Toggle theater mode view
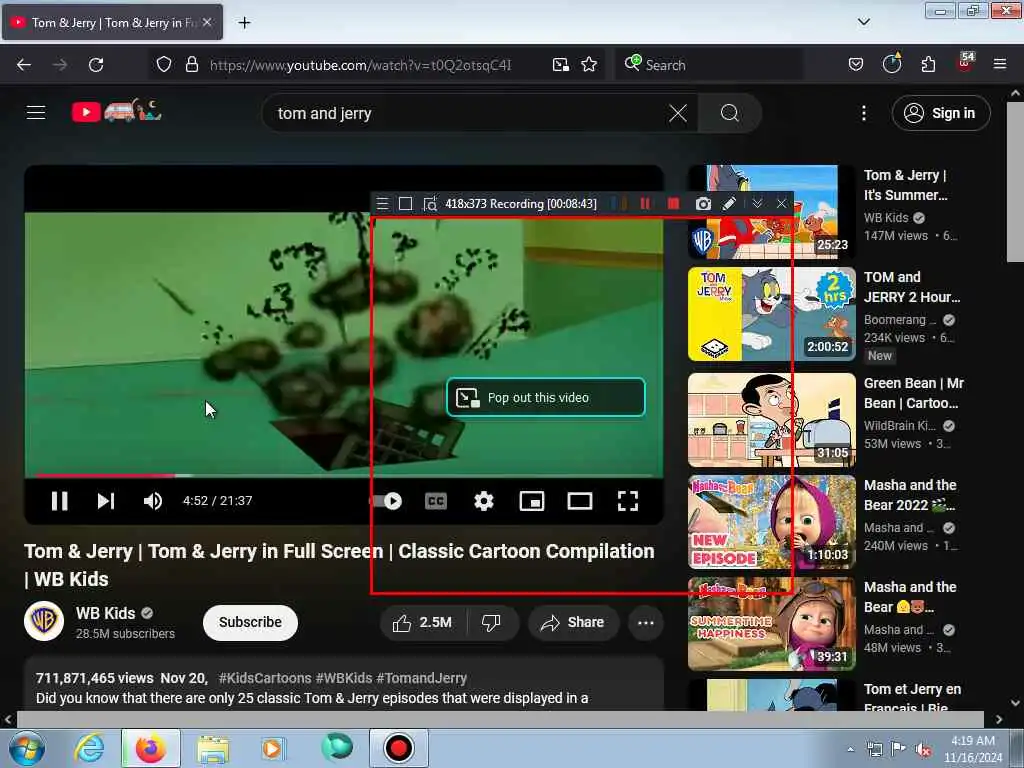The image size is (1024, 768). (580, 501)
